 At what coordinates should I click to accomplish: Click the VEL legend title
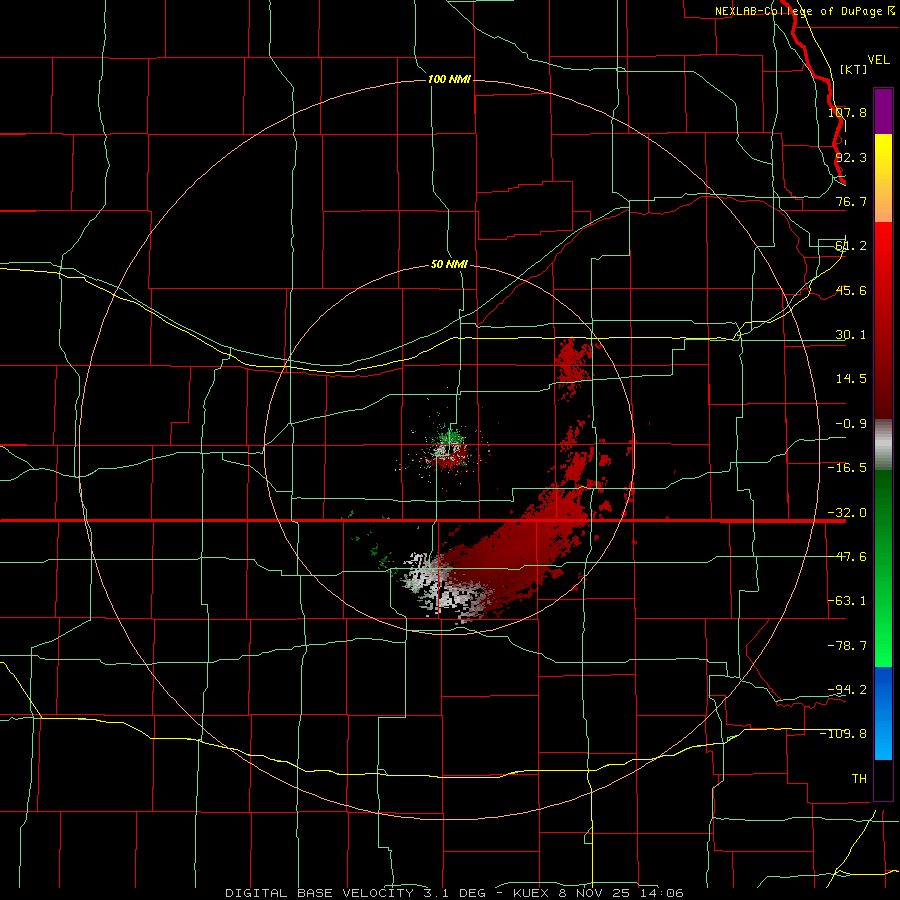878,60
